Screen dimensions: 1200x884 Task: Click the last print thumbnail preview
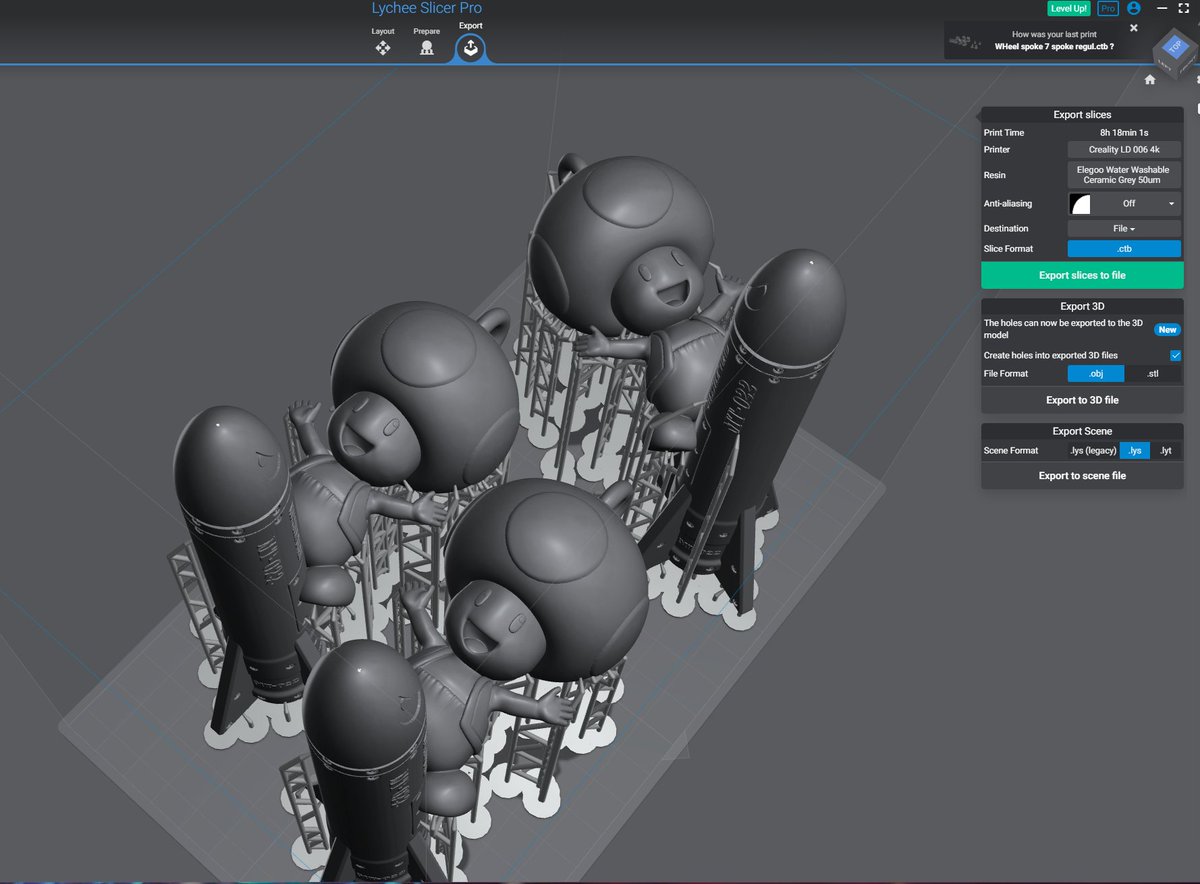pos(966,40)
